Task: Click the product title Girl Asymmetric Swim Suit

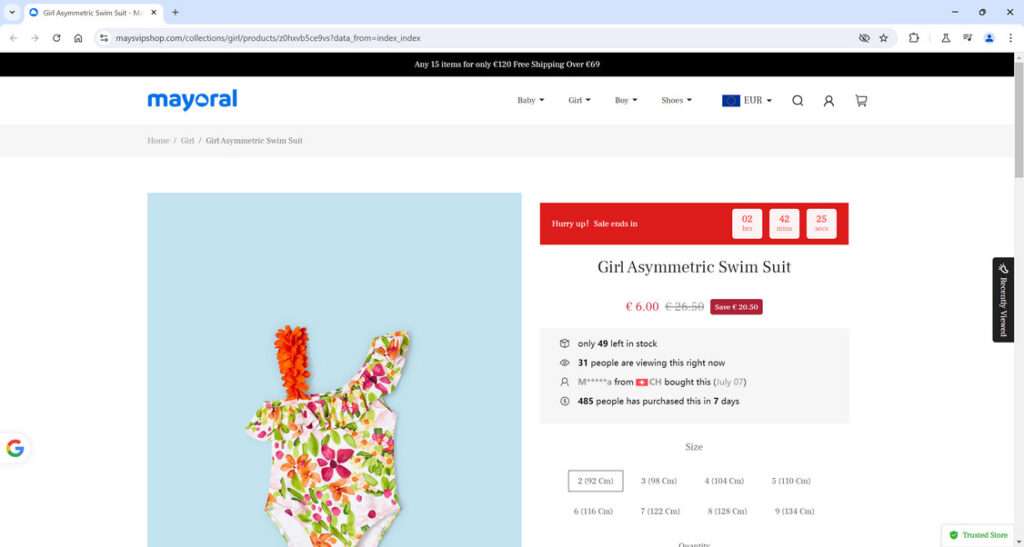Action: (x=694, y=267)
